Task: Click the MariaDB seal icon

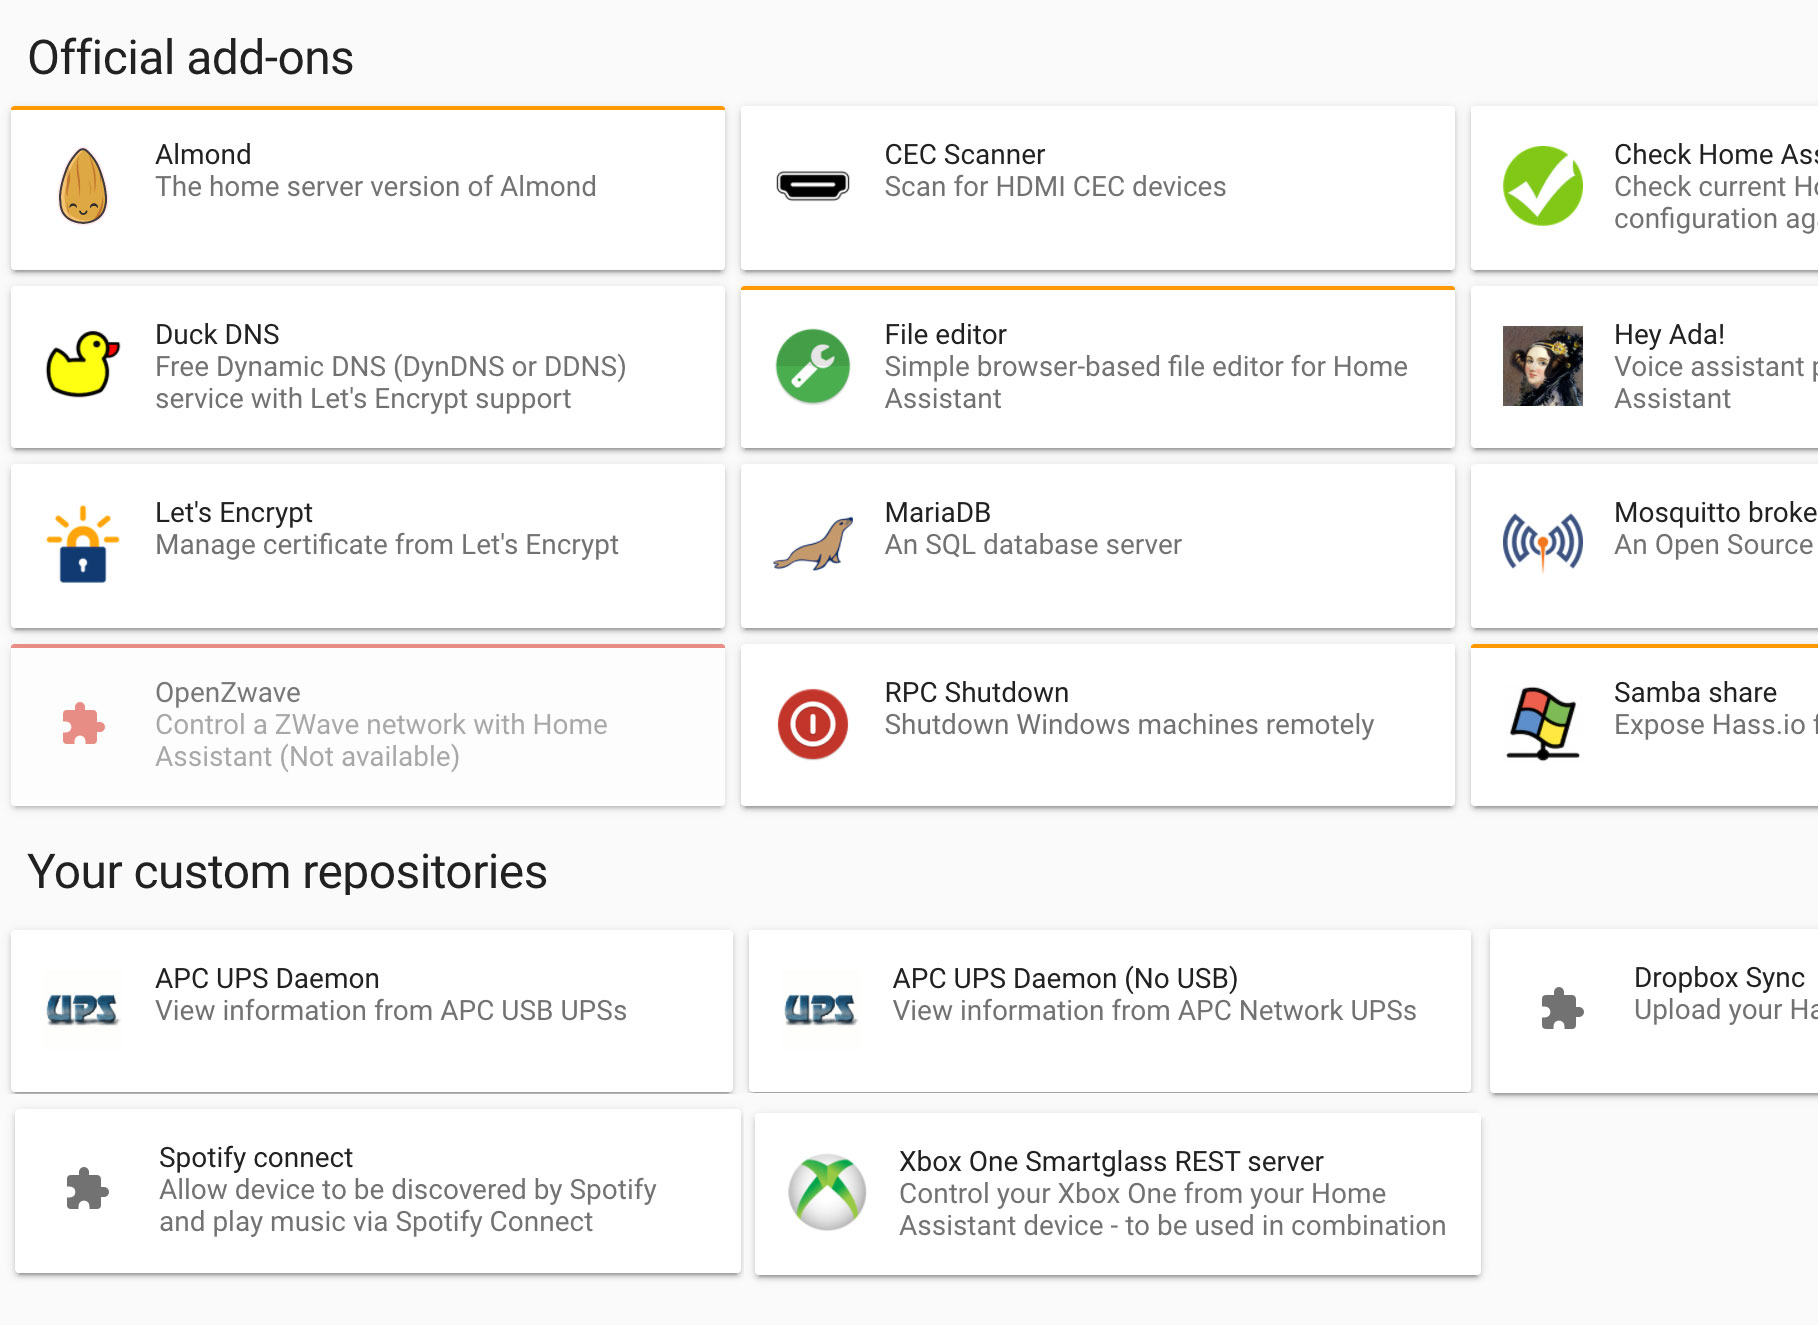Action: 813,544
